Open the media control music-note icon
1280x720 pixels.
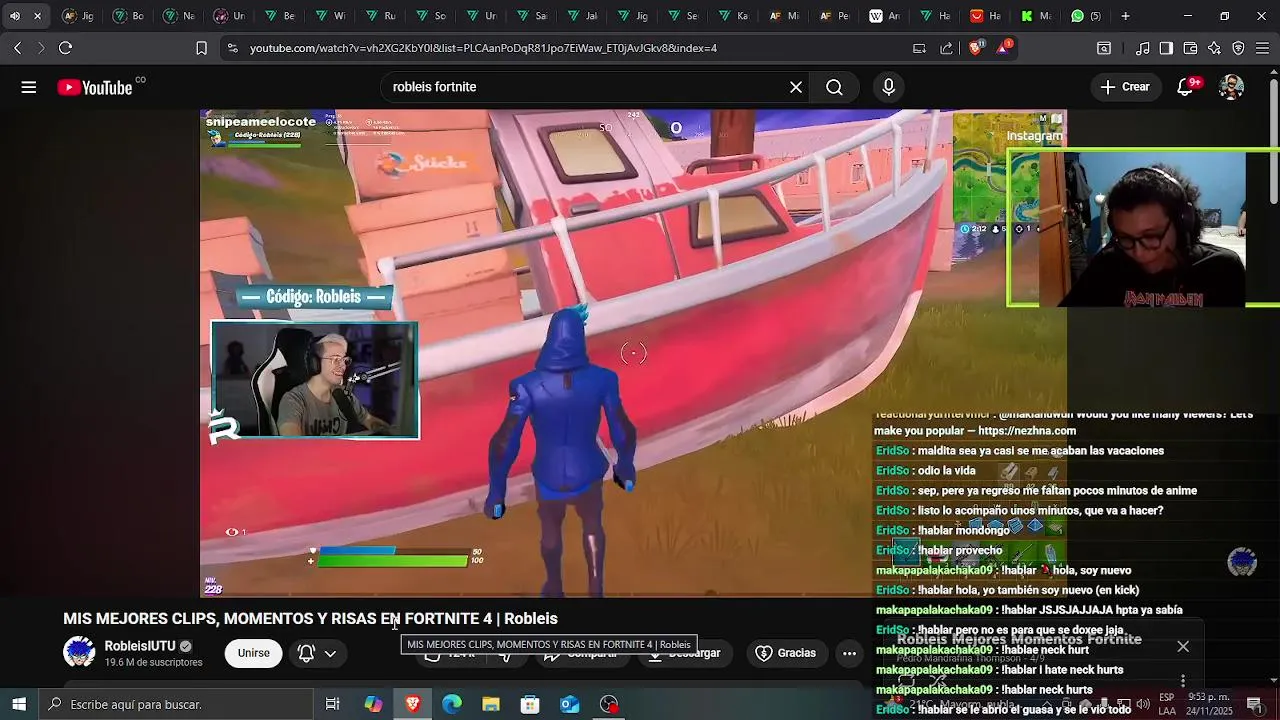coord(1142,48)
